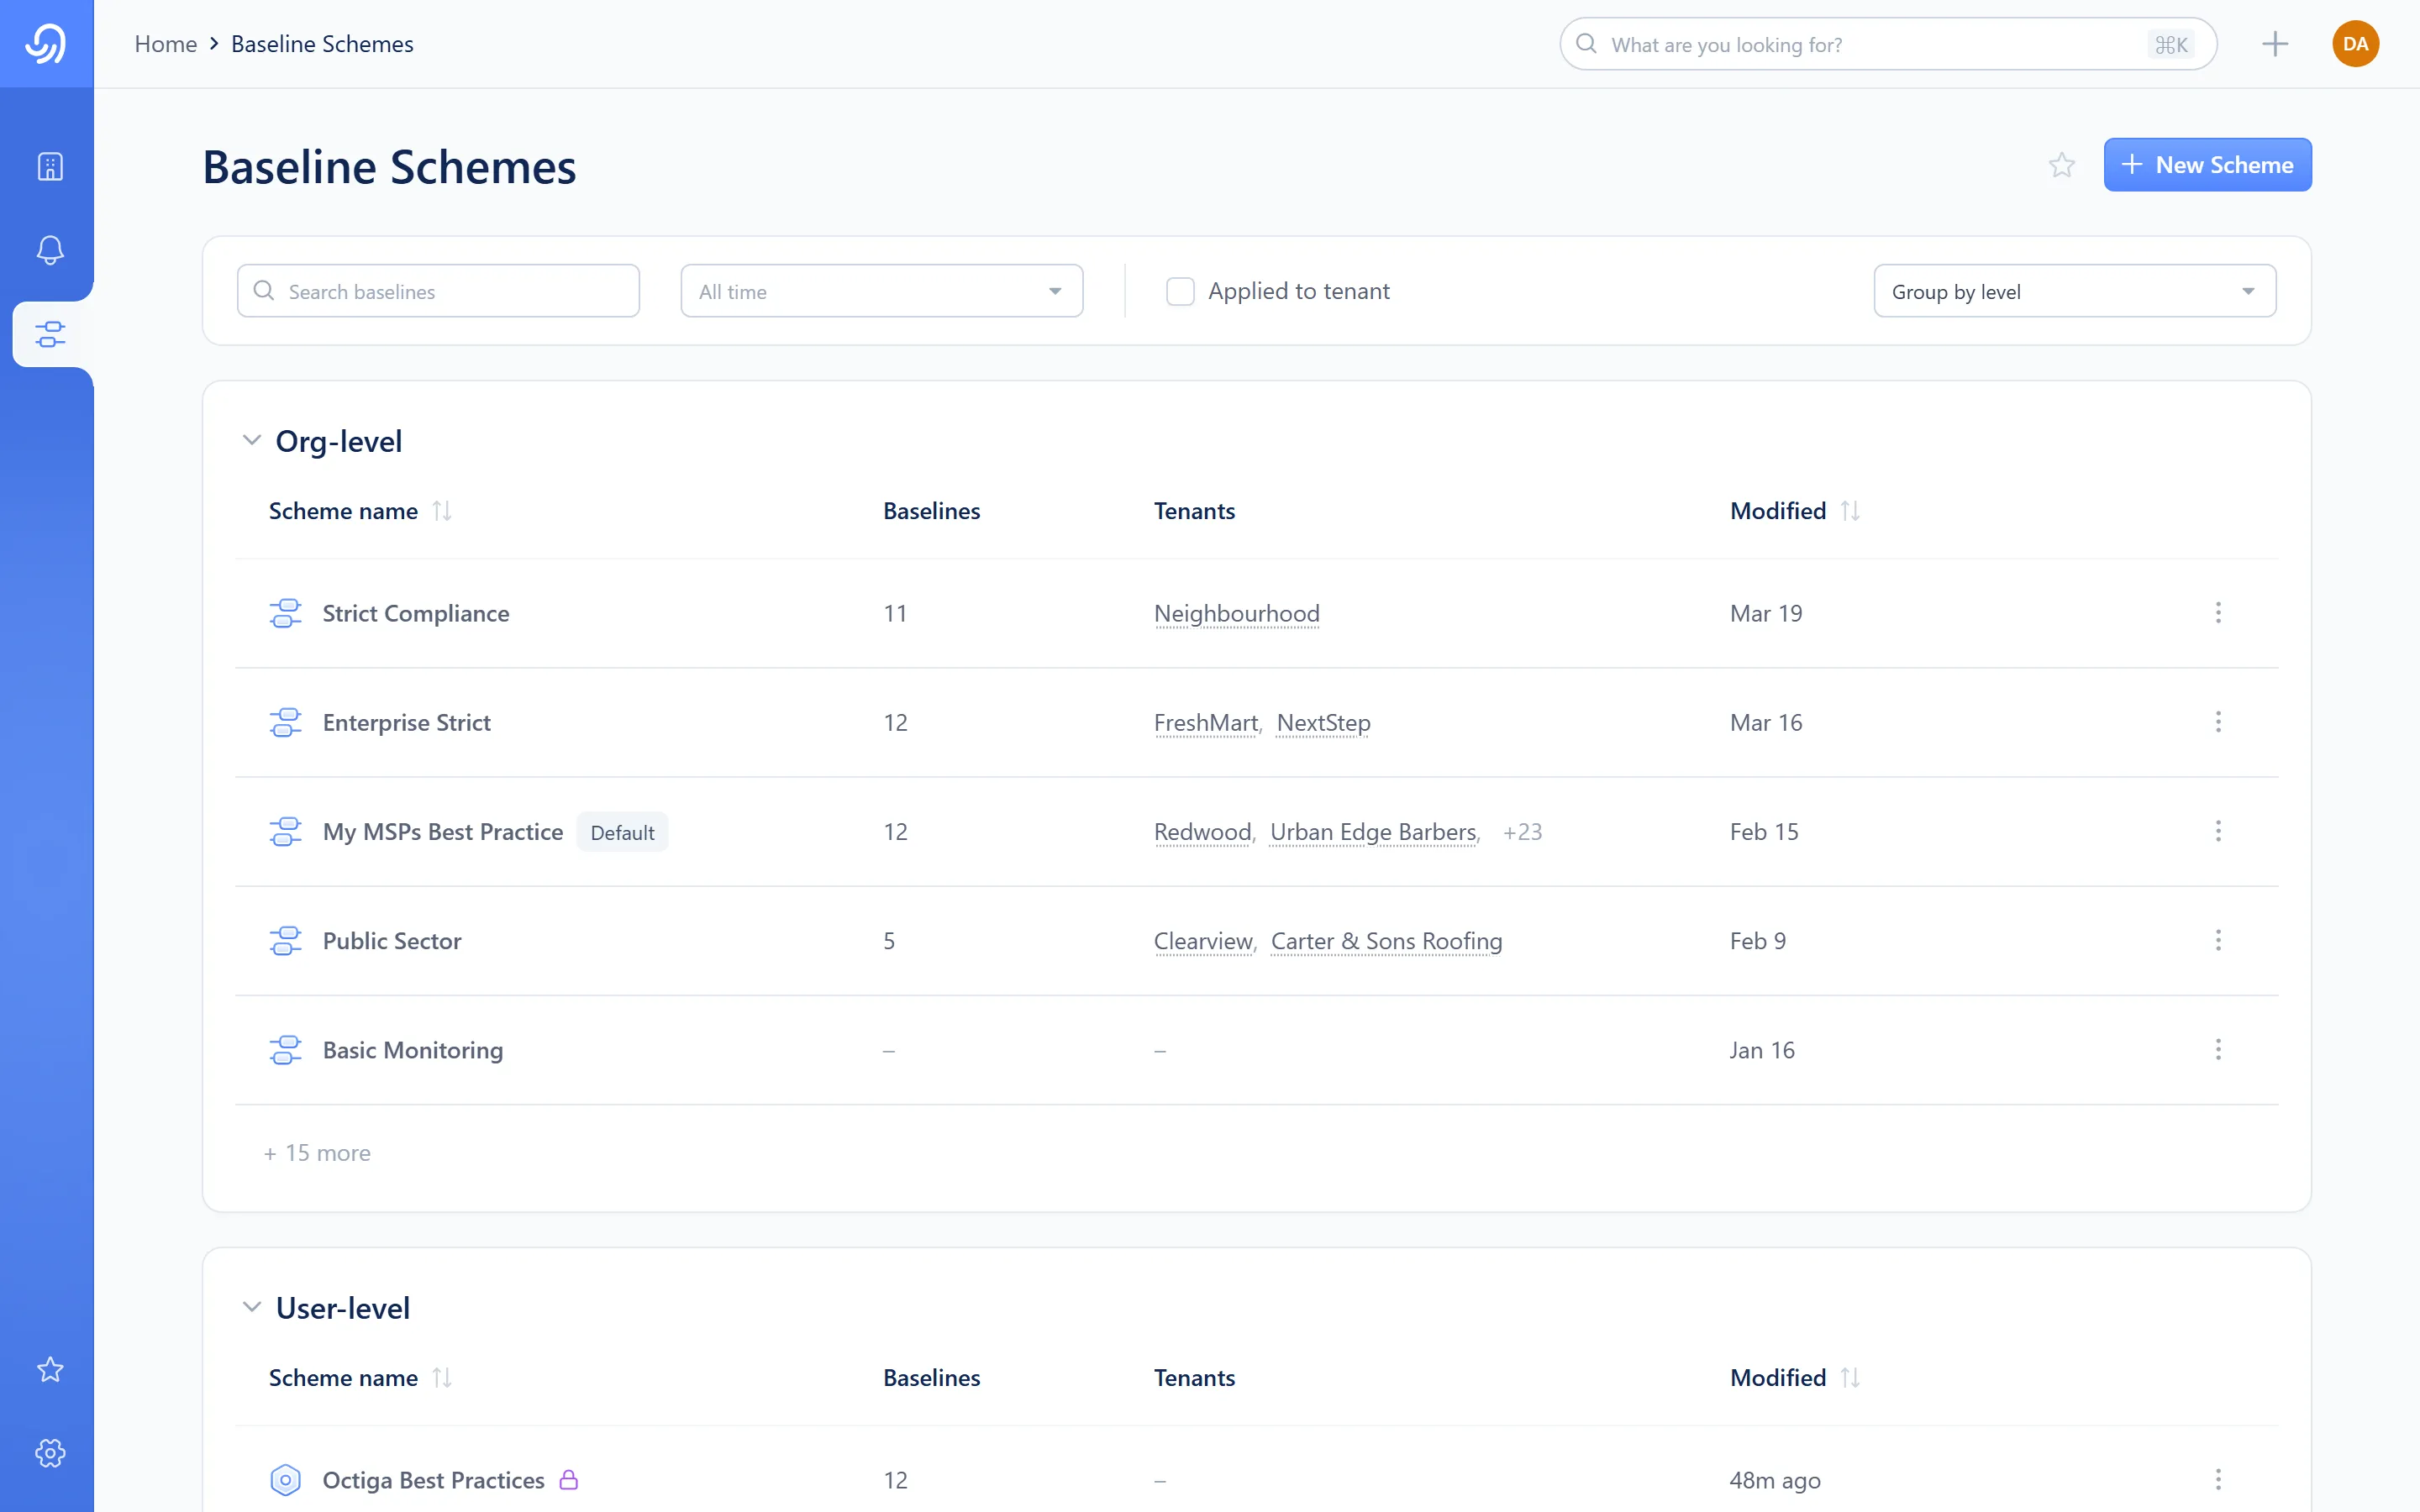Open row actions for Strict Compliance

2218,613
